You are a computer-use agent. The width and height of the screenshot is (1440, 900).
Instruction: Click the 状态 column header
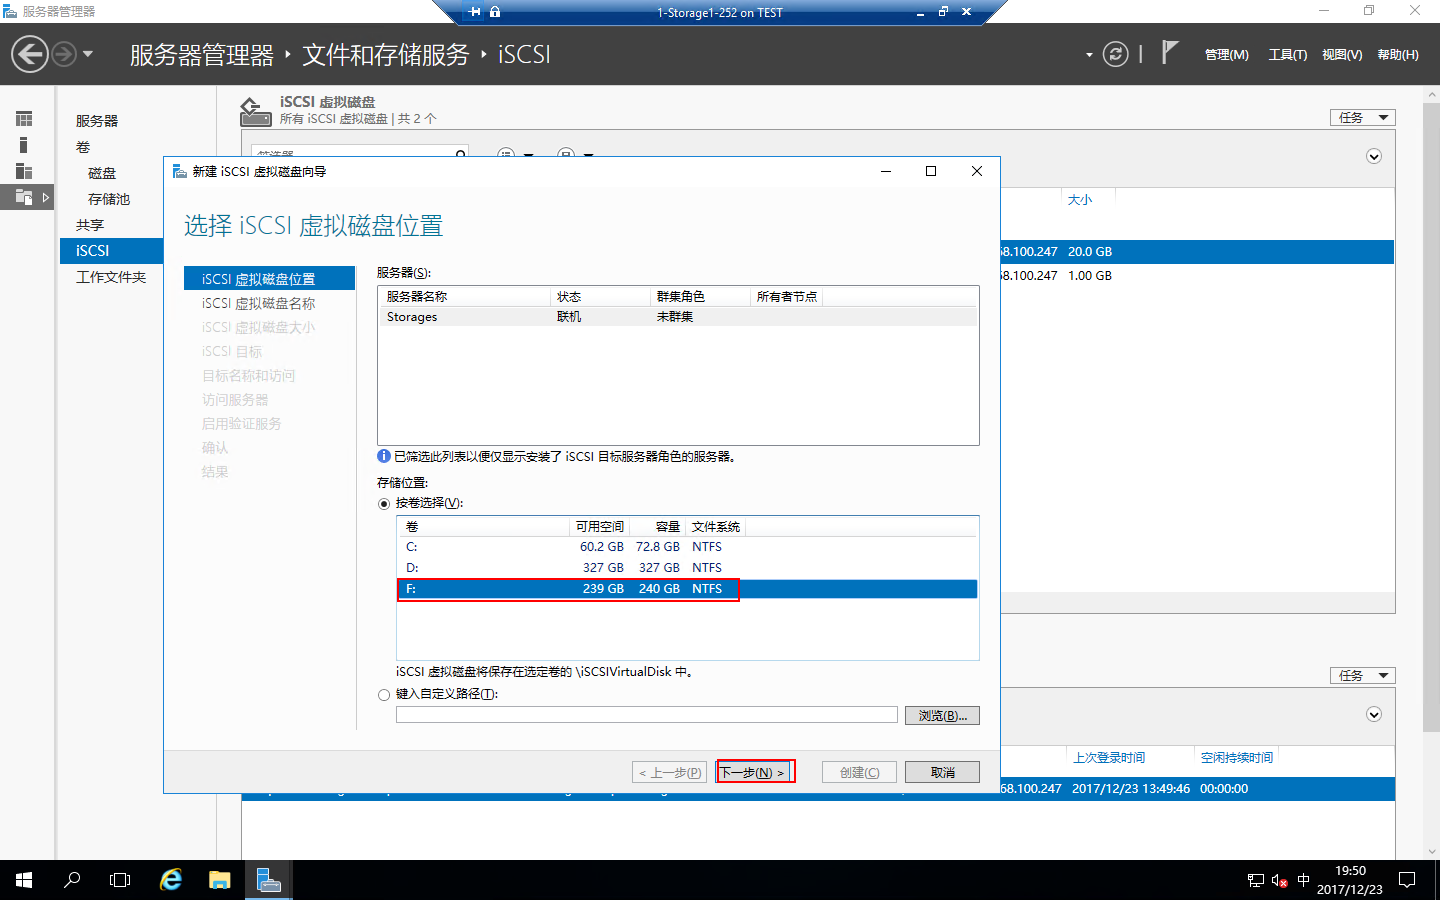point(569,297)
